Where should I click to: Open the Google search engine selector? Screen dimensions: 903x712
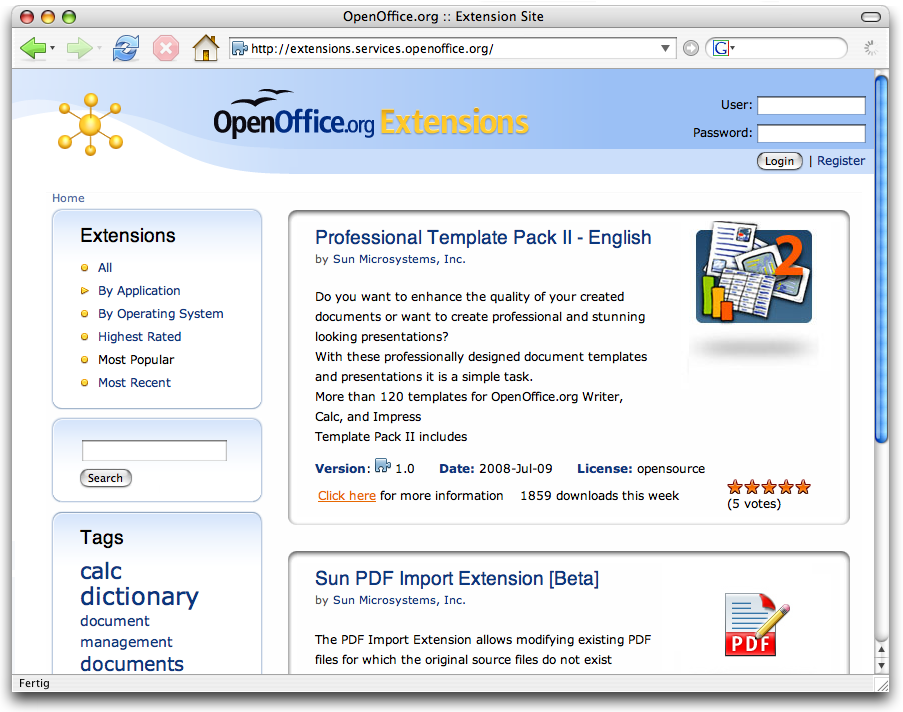click(x=723, y=48)
